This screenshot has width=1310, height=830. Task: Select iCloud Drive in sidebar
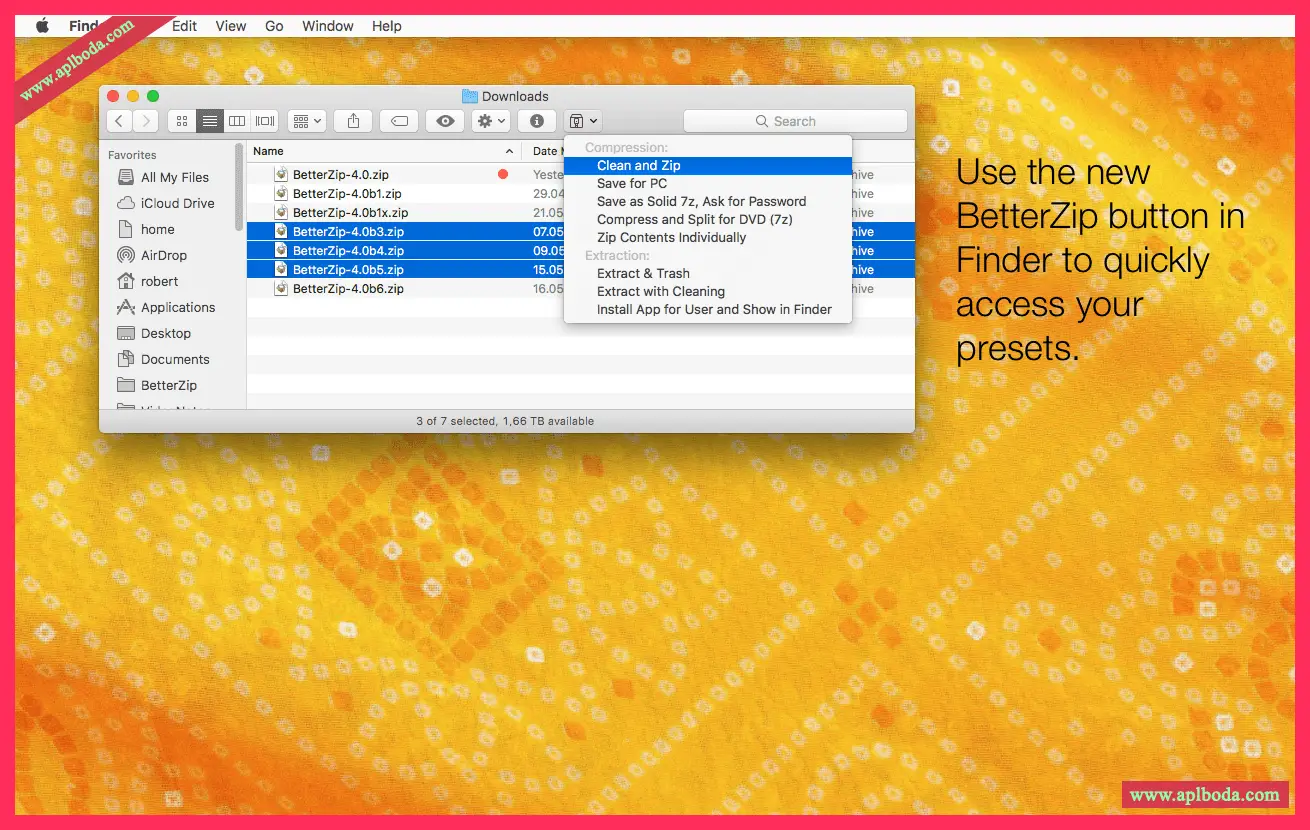pyautogui.click(x=177, y=204)
